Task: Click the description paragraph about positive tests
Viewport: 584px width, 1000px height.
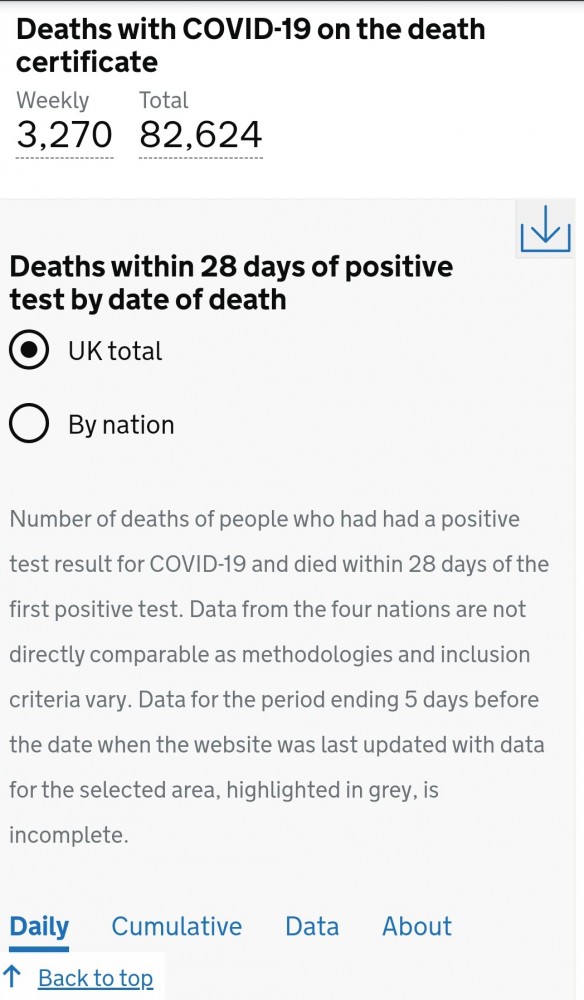Action: coord(279,677)
